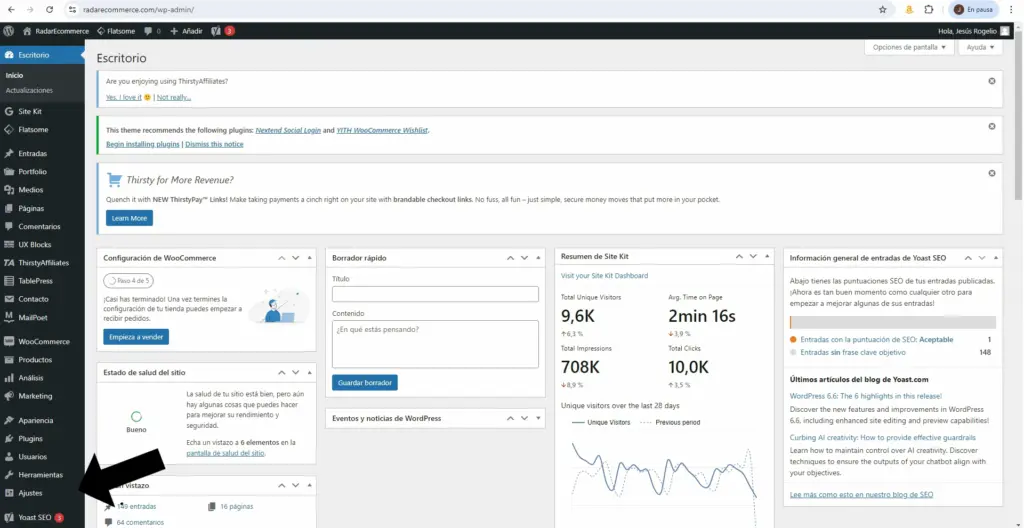Dismiss Thirsty for More Revenue notice
Viewport: 1024px width, 528px height.
pos(992,173)
